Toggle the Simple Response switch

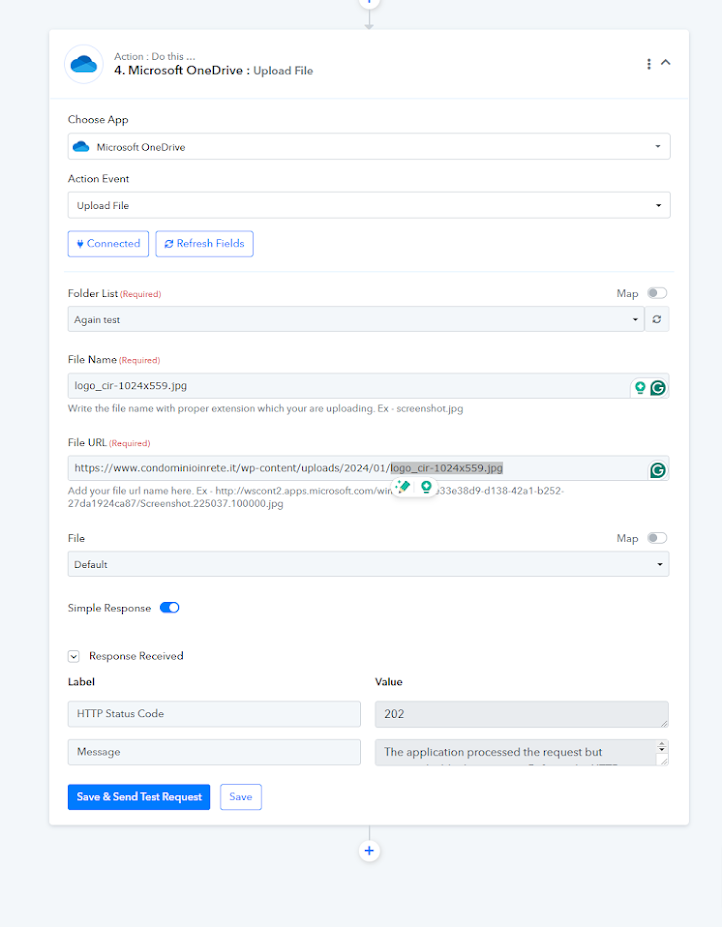[x=170, y=608]
